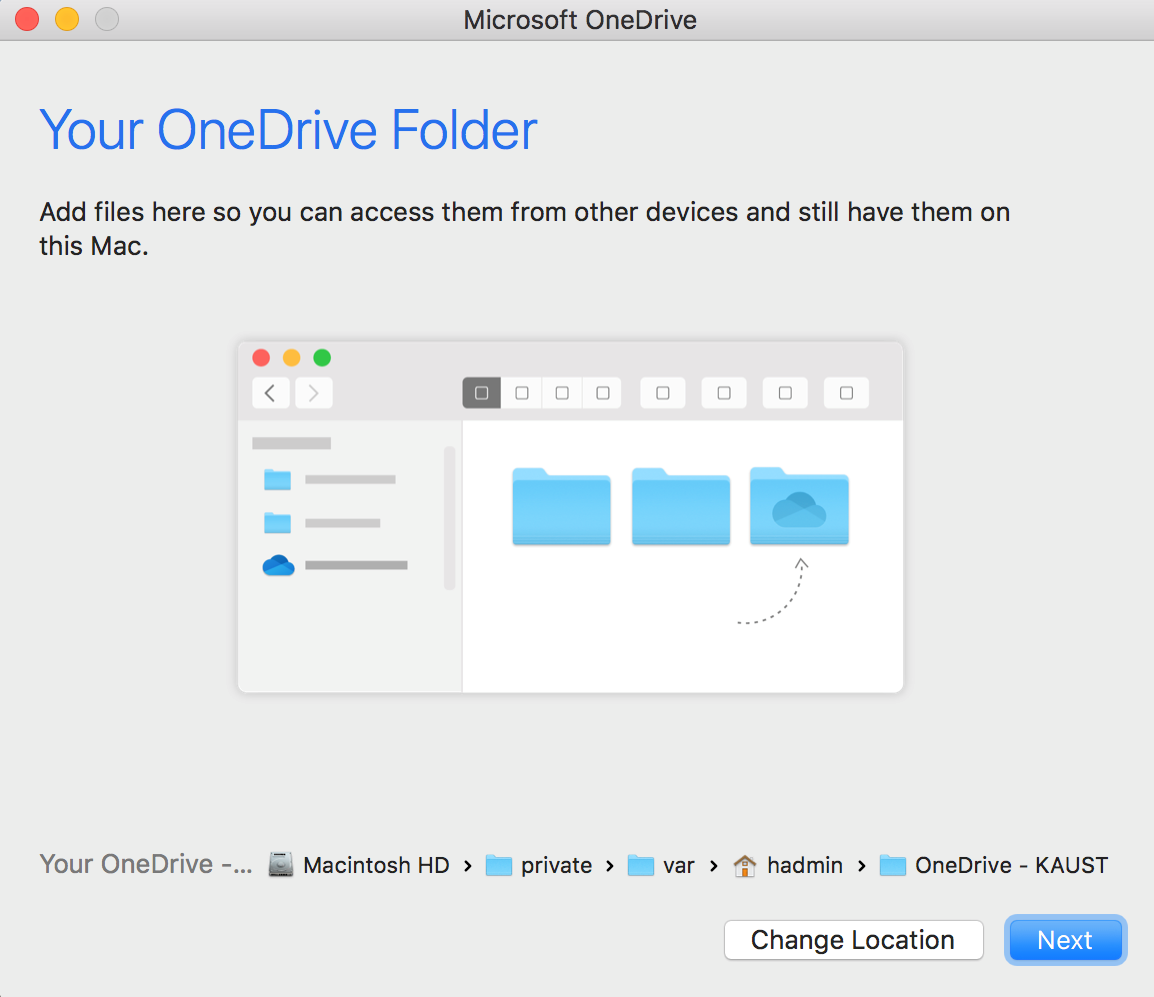Click the green zoom dot in the illustration window
Screen dimensions: 1154x997
(322, 357)
